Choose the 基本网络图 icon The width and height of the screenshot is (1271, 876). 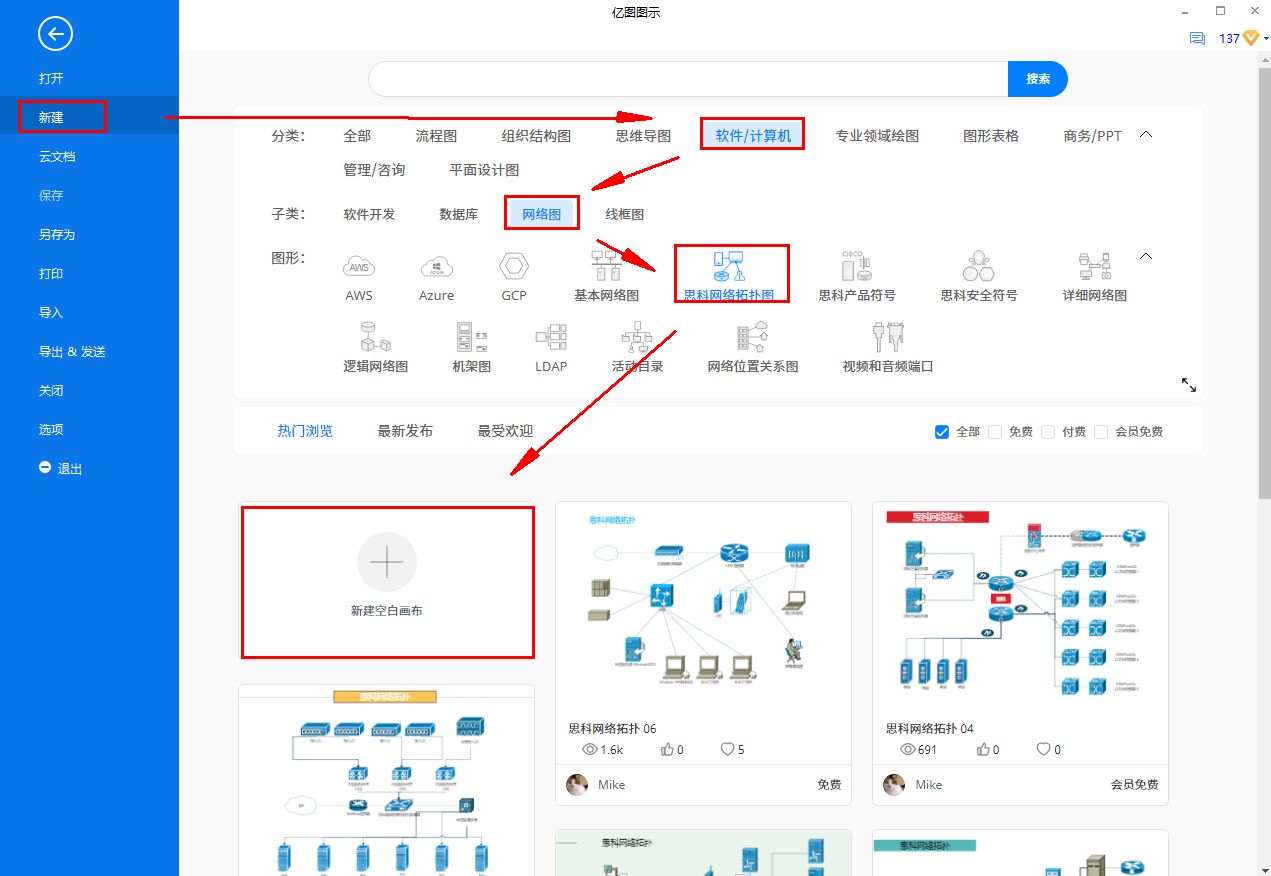coord(606,266)
